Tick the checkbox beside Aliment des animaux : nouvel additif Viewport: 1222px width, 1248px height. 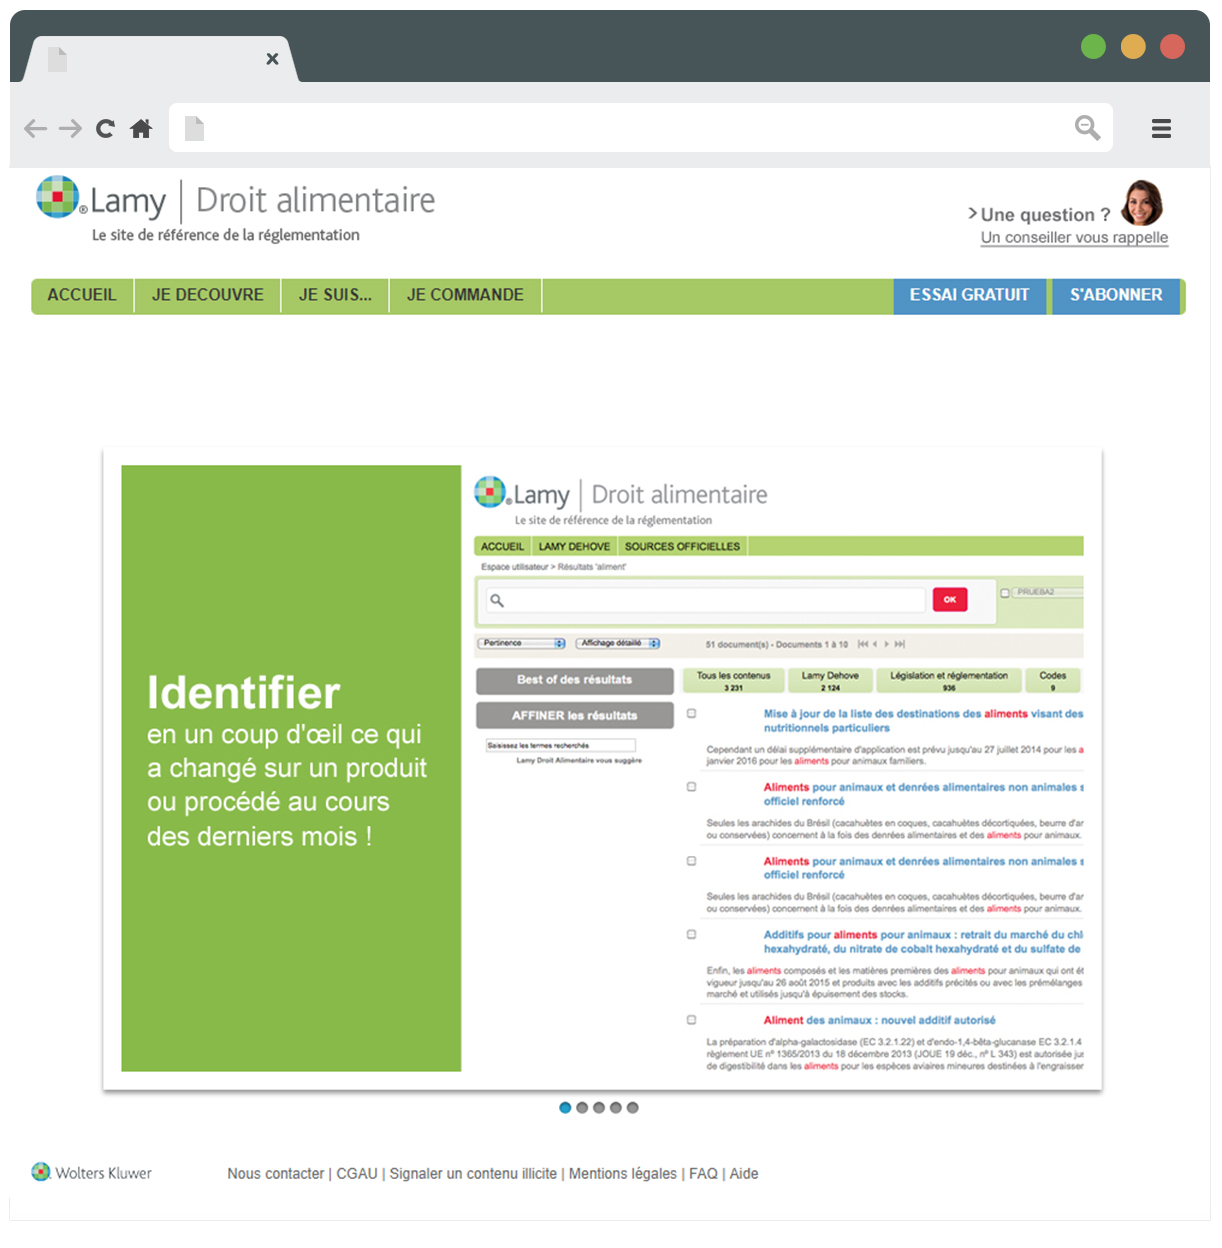pos(691,1020)
